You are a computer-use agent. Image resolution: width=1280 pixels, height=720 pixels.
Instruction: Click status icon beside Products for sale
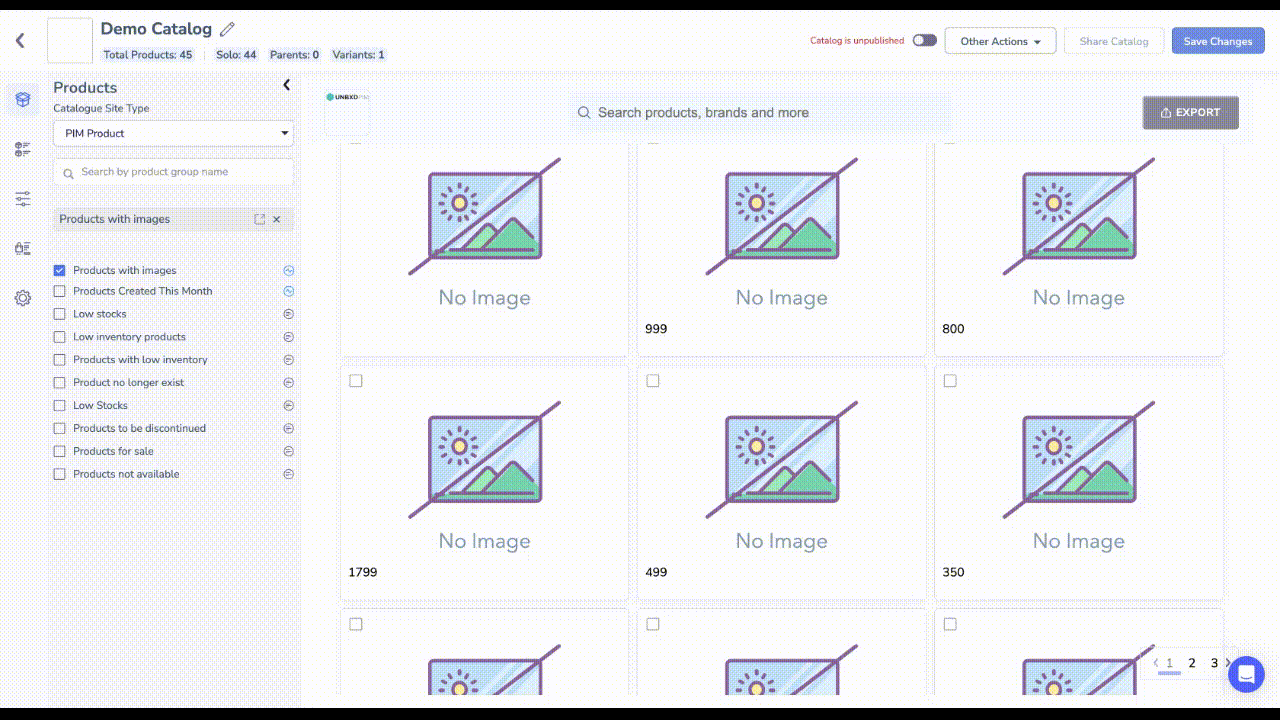tap(288, 451)
